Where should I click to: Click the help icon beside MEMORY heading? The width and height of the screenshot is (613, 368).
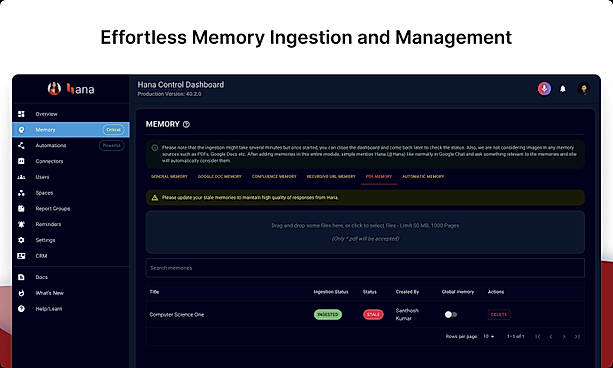click(186, 124)
